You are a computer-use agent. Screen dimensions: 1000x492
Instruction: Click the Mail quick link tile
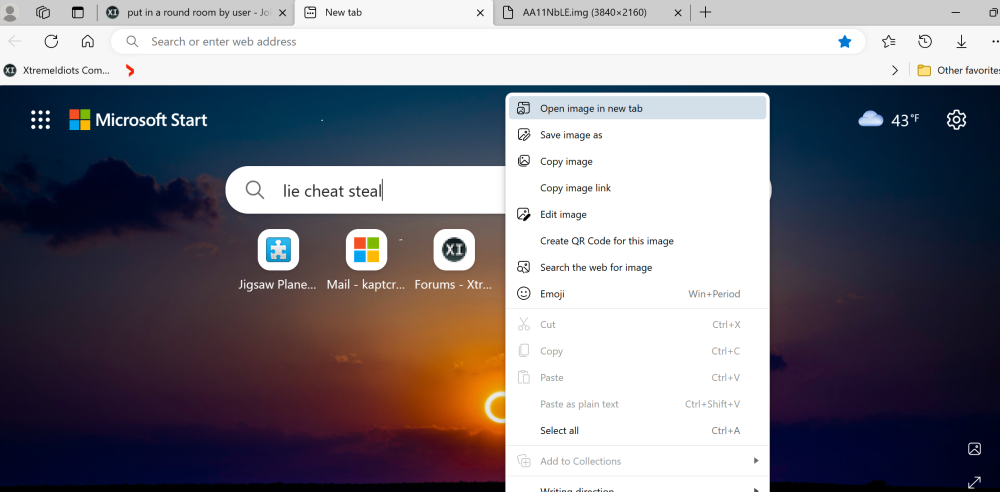366,250
